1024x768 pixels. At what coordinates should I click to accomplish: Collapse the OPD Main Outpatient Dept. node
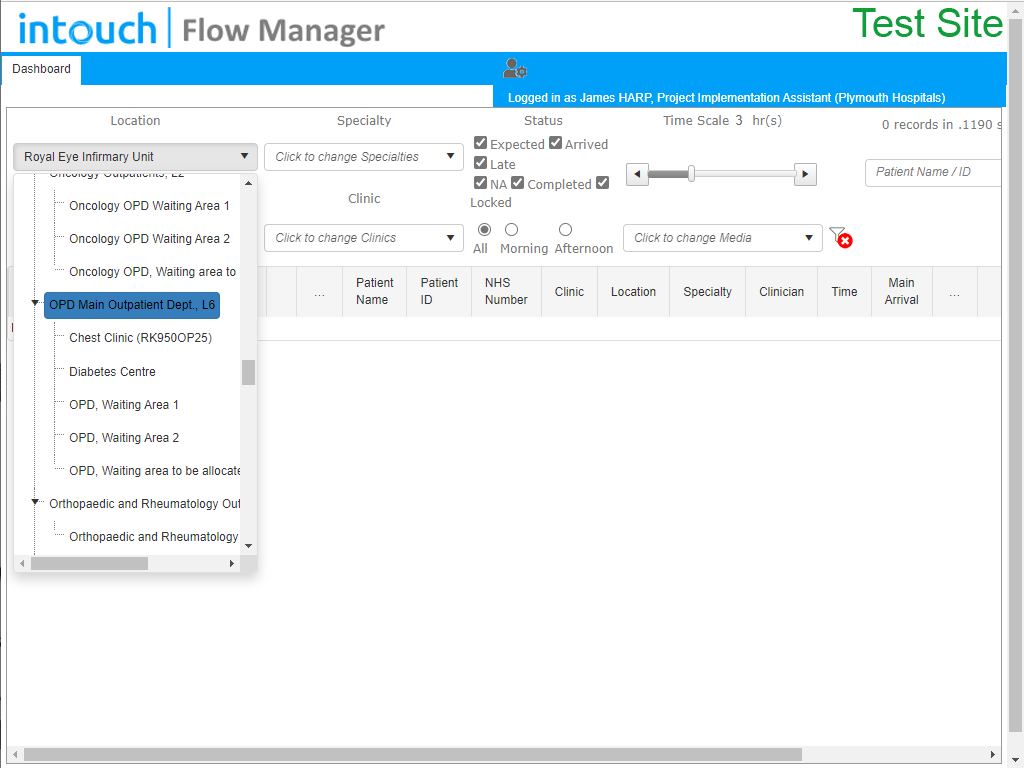coord(35,303)
